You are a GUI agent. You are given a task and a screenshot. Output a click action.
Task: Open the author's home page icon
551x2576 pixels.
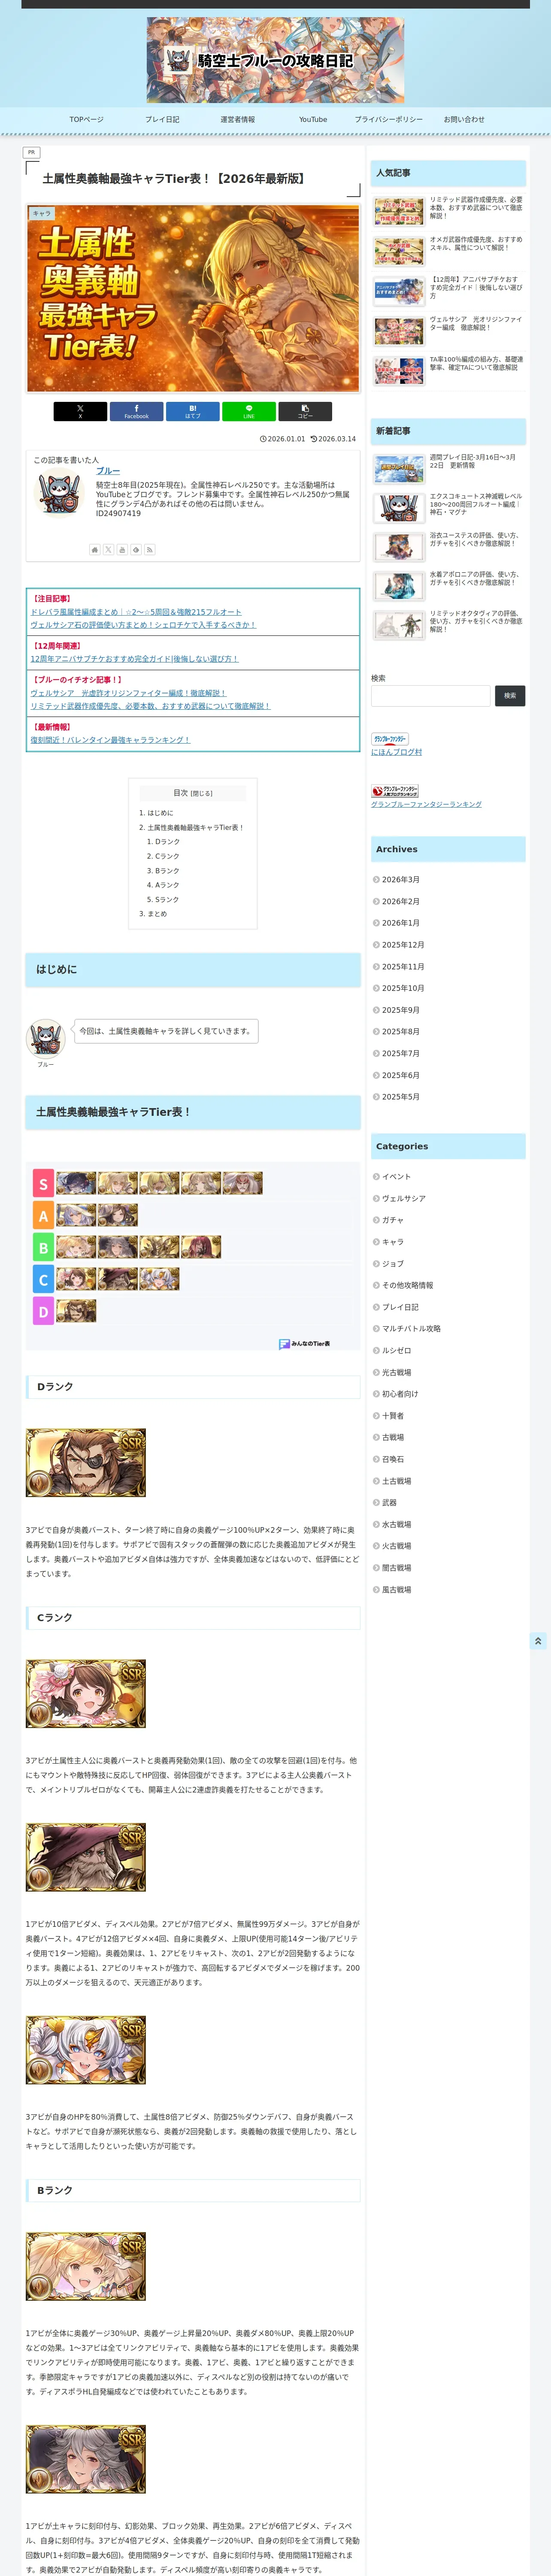[95, 550]
